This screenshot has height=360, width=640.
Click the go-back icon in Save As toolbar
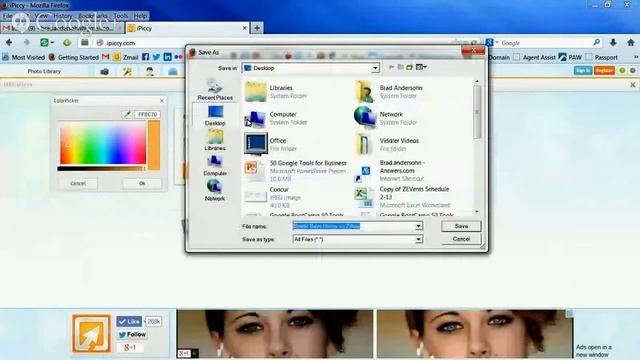[391, 67]
